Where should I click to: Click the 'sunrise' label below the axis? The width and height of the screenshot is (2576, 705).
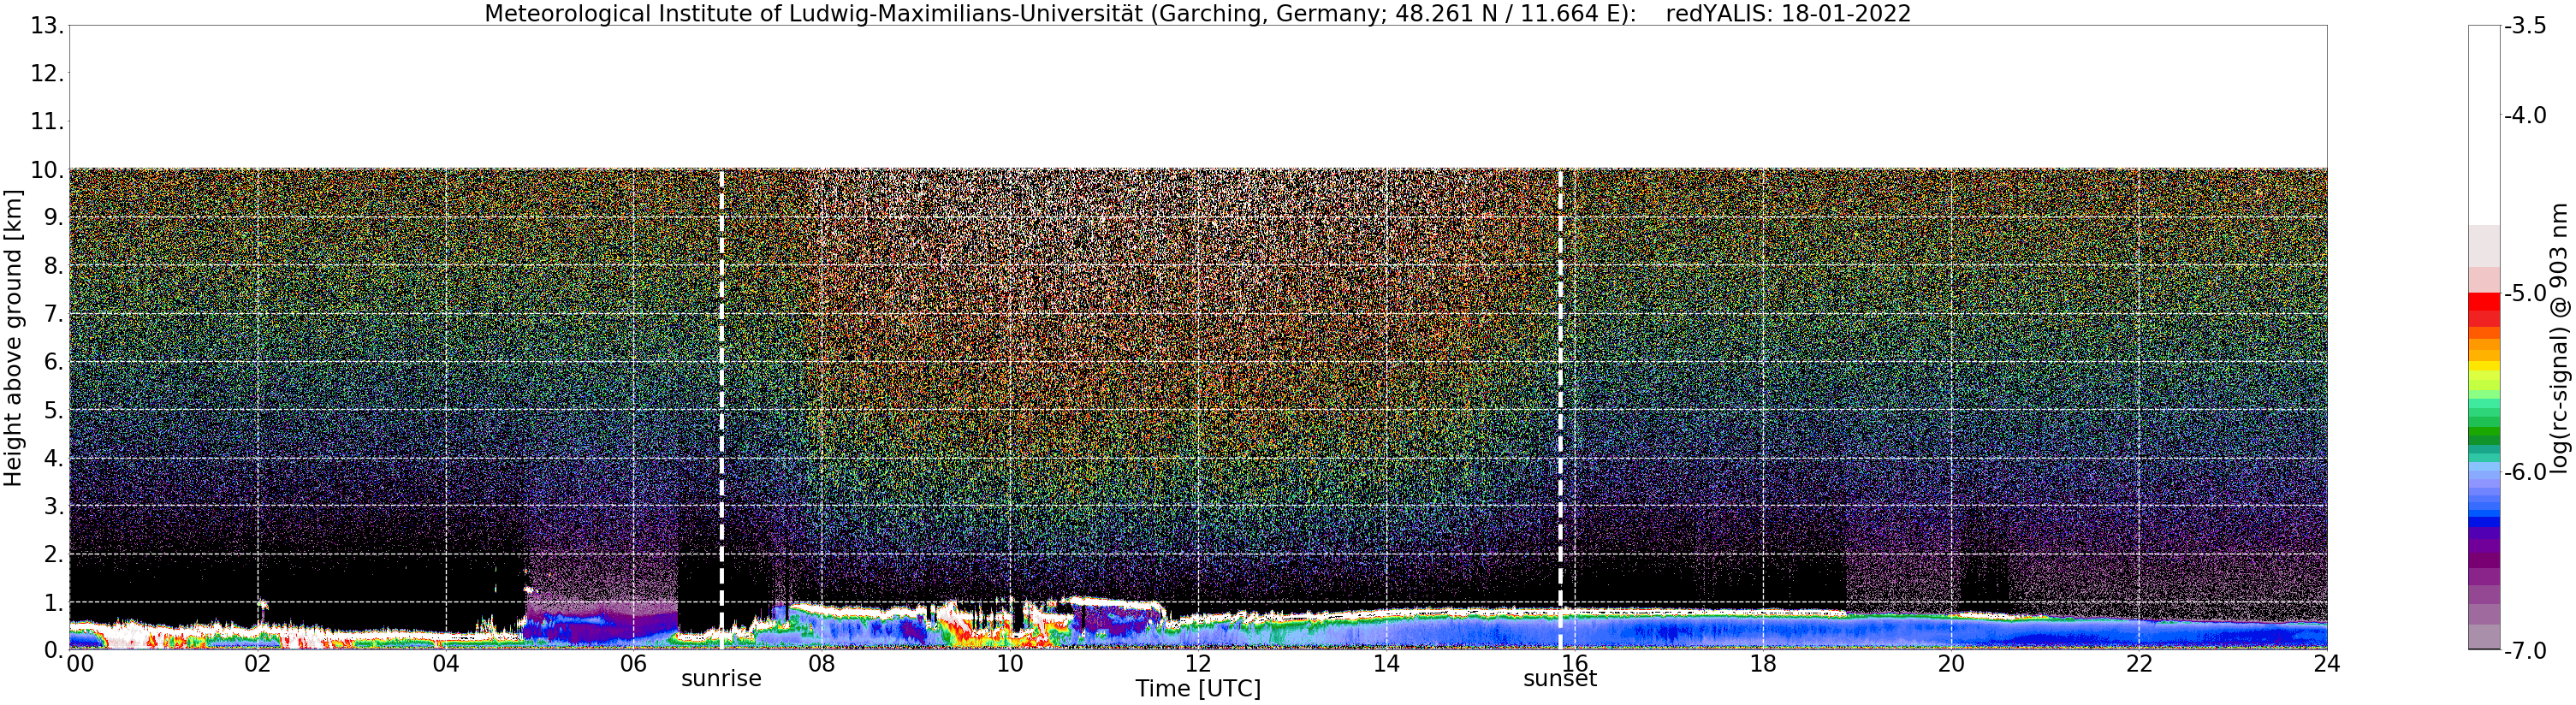(721, 679)
